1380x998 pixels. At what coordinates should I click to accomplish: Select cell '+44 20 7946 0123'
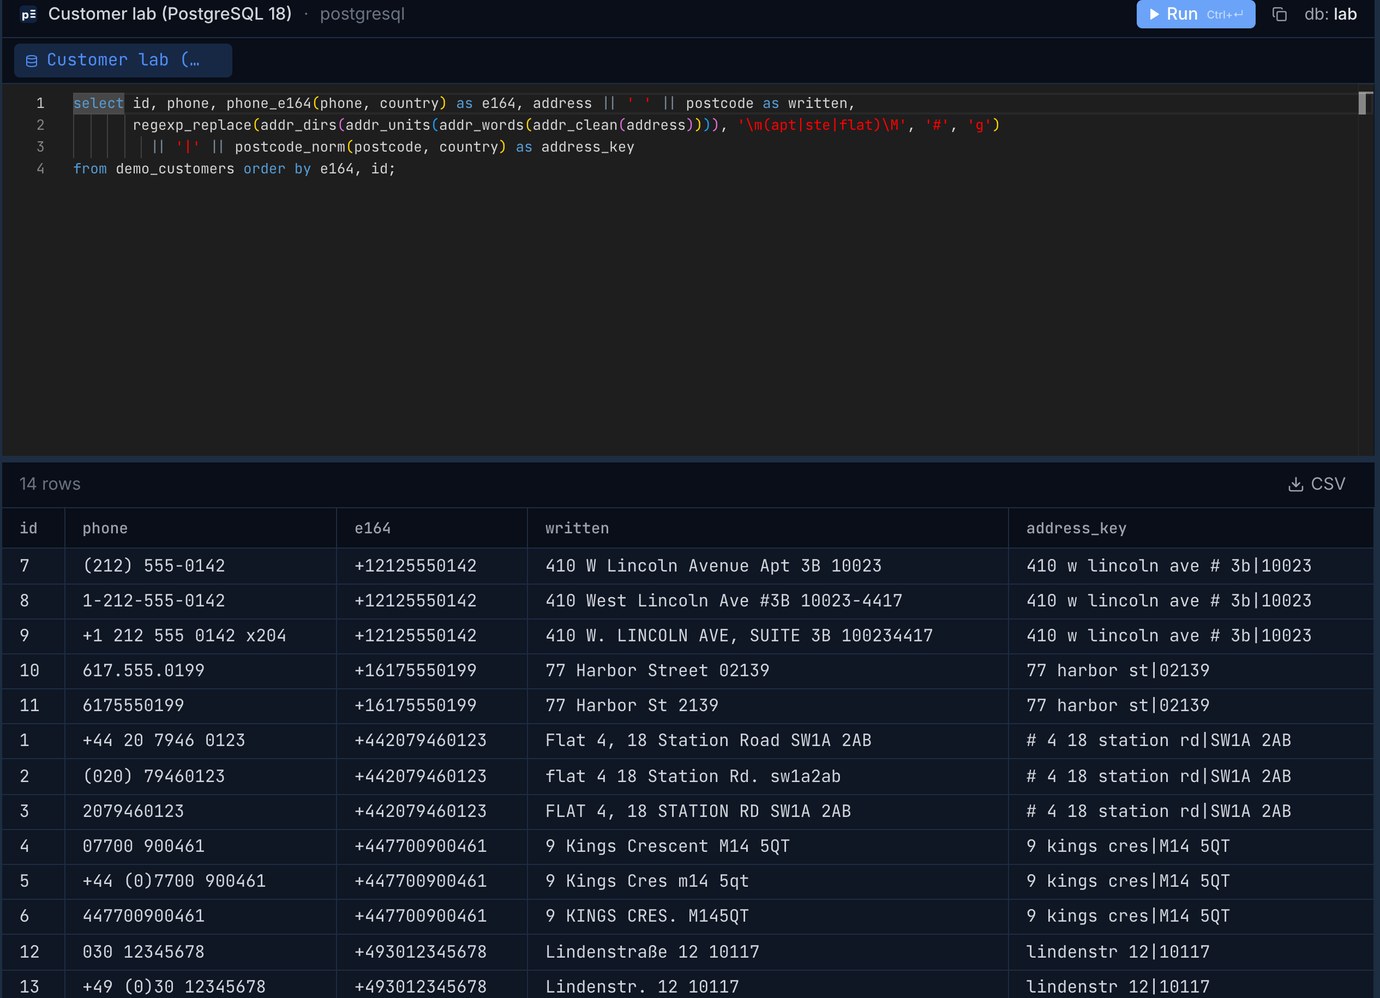point(200,741)
